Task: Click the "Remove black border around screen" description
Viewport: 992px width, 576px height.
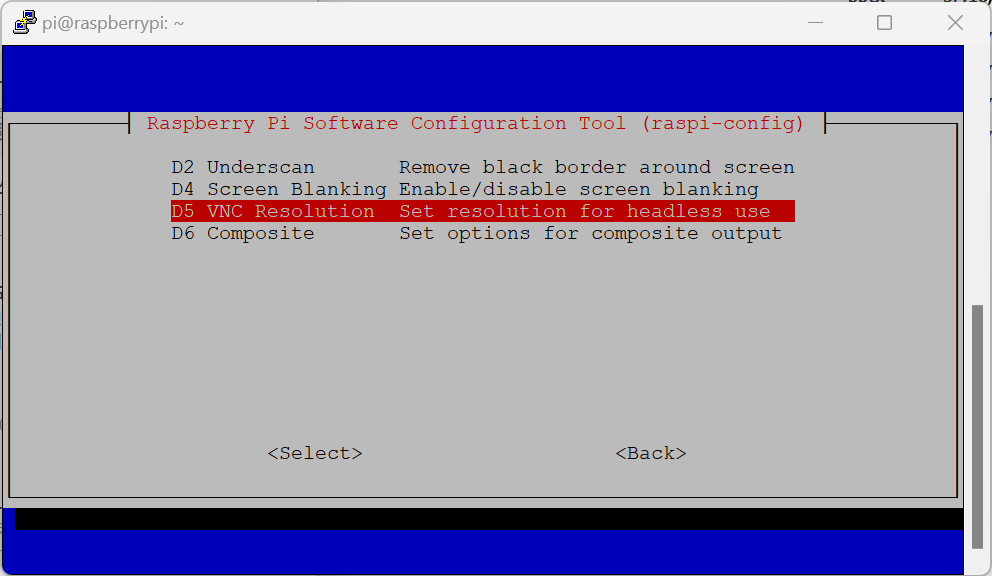Action: (x=597, y=167)
